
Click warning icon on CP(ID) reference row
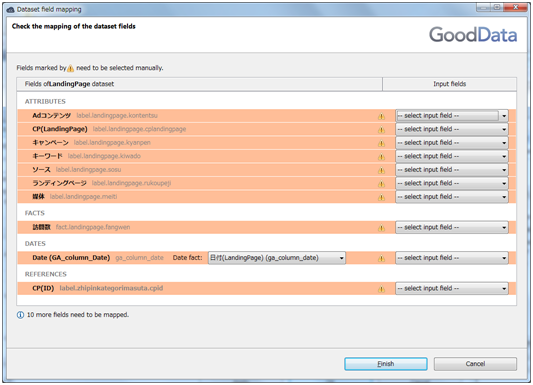click(381, 289)
